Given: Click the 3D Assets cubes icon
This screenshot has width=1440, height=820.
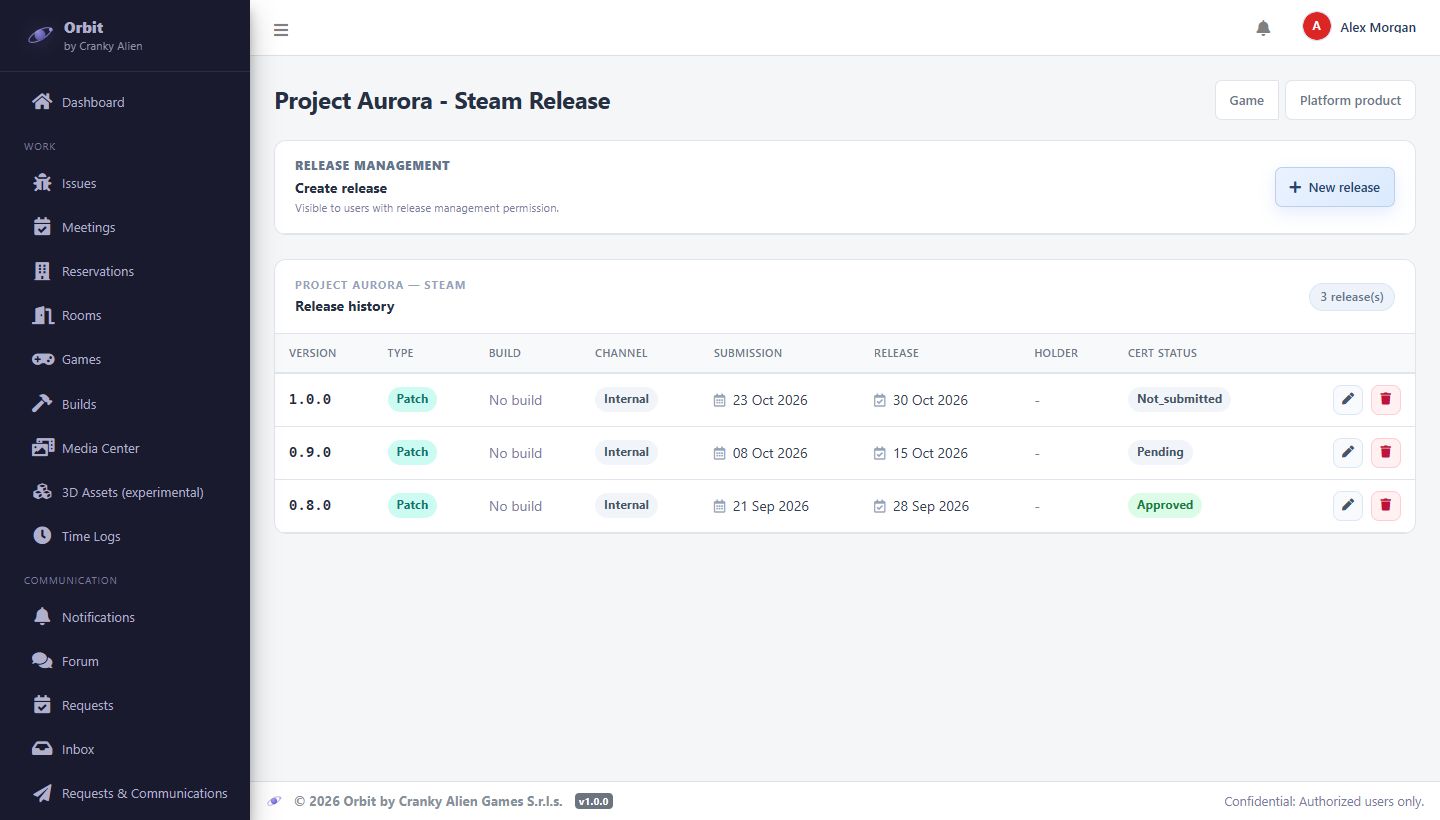Looking at the screenshot, I should point(42,492).
